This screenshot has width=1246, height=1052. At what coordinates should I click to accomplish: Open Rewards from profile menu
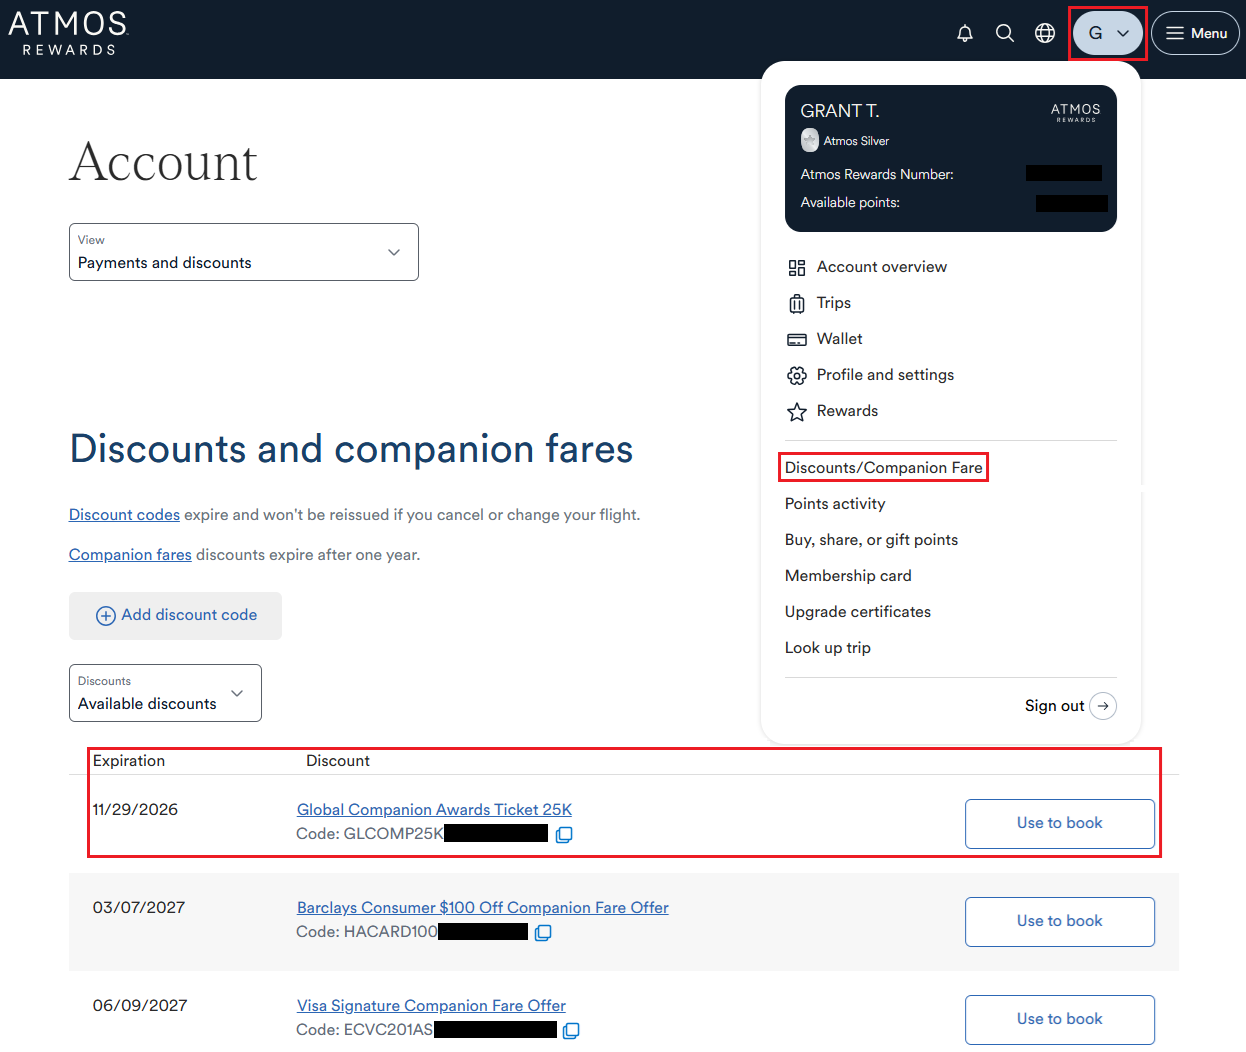(847, 411)
